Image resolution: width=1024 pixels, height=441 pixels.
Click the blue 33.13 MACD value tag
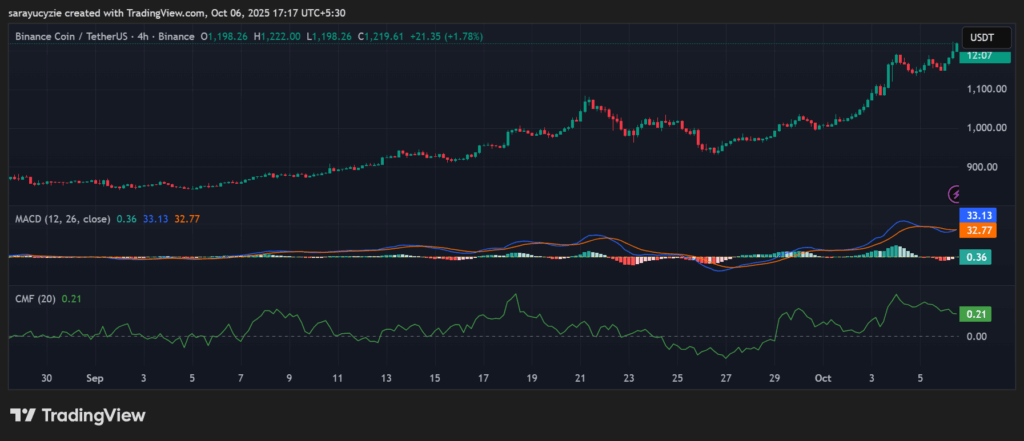click(x=975, y=215)
